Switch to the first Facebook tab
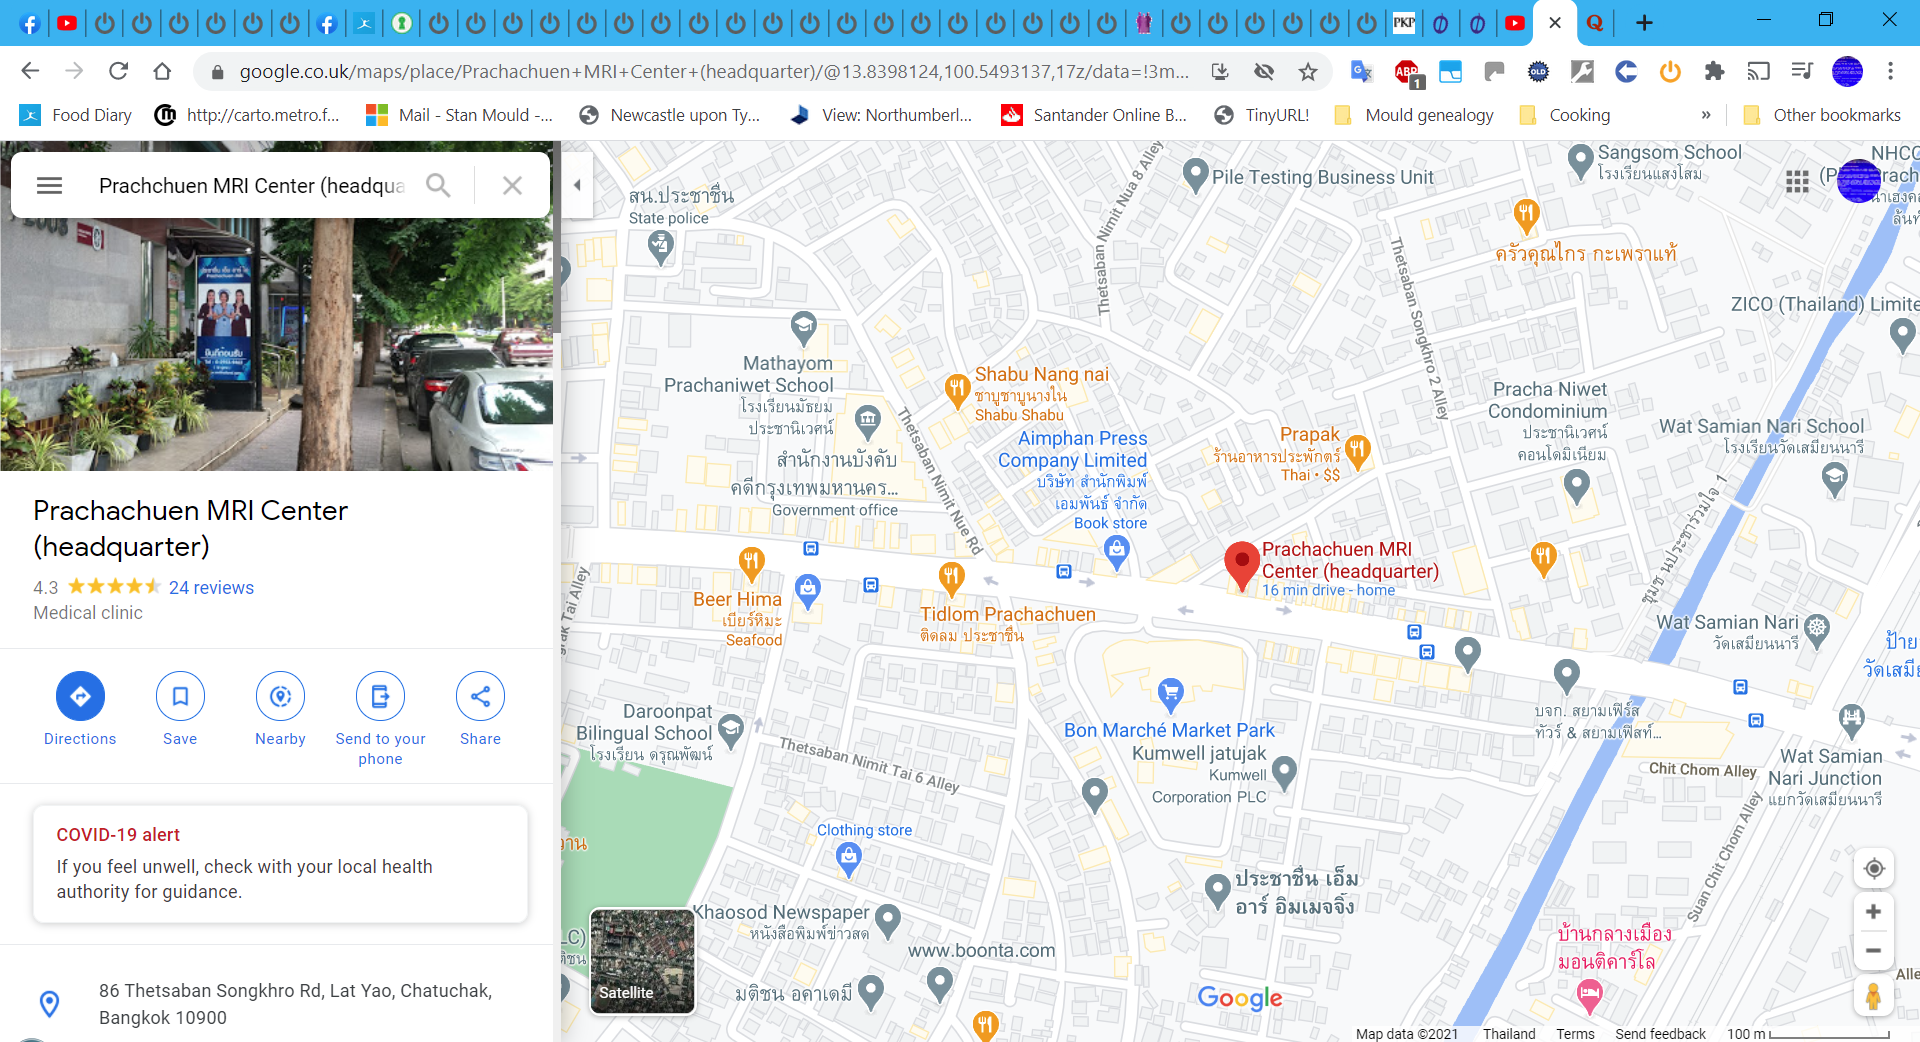 (x=30, y=23)
